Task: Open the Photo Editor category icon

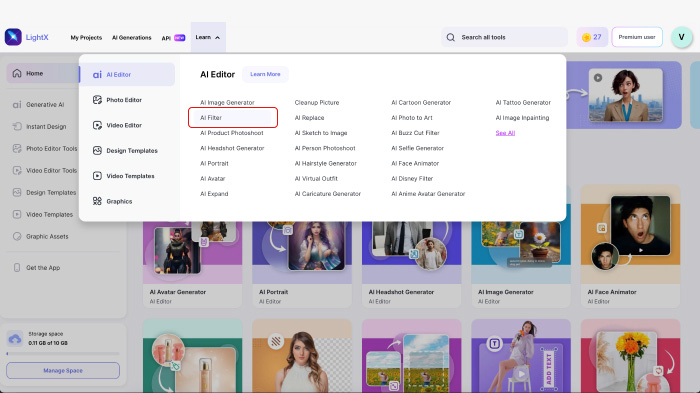Action: (97, 100)
